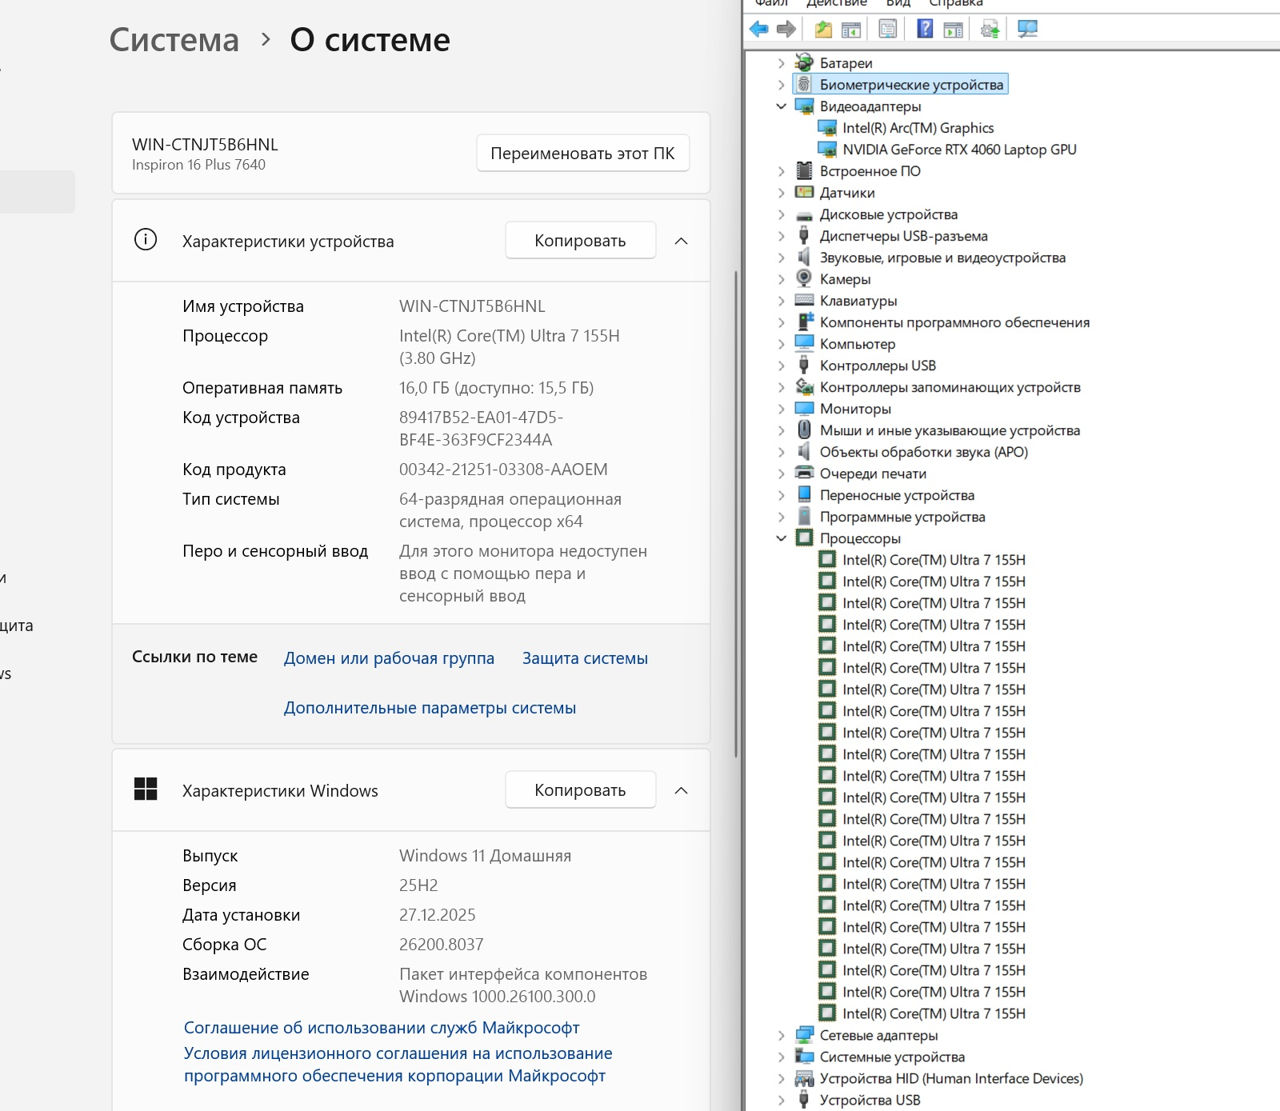Viewport: 1280px width, 1111px height.
Task: Click the Back arrow in Device Manager toolbar
Action: point(759,29)
